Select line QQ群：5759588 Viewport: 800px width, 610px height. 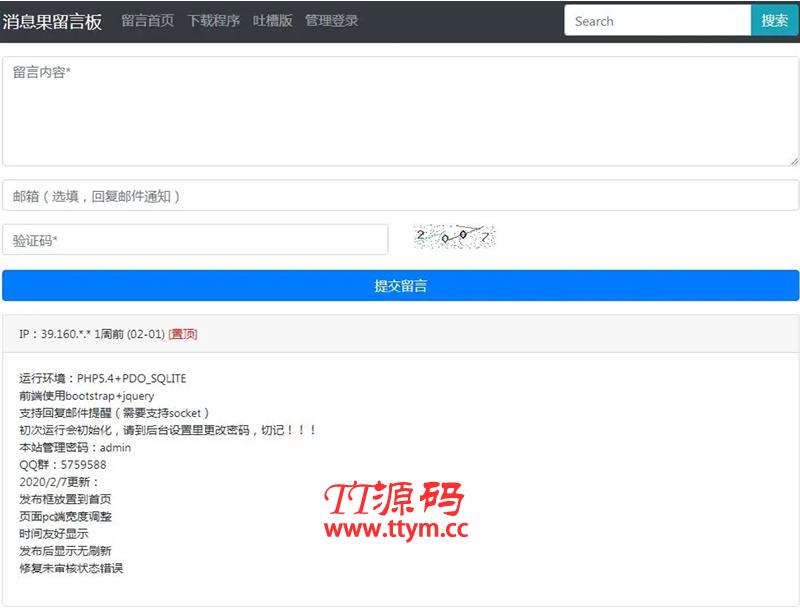[63, 465]
